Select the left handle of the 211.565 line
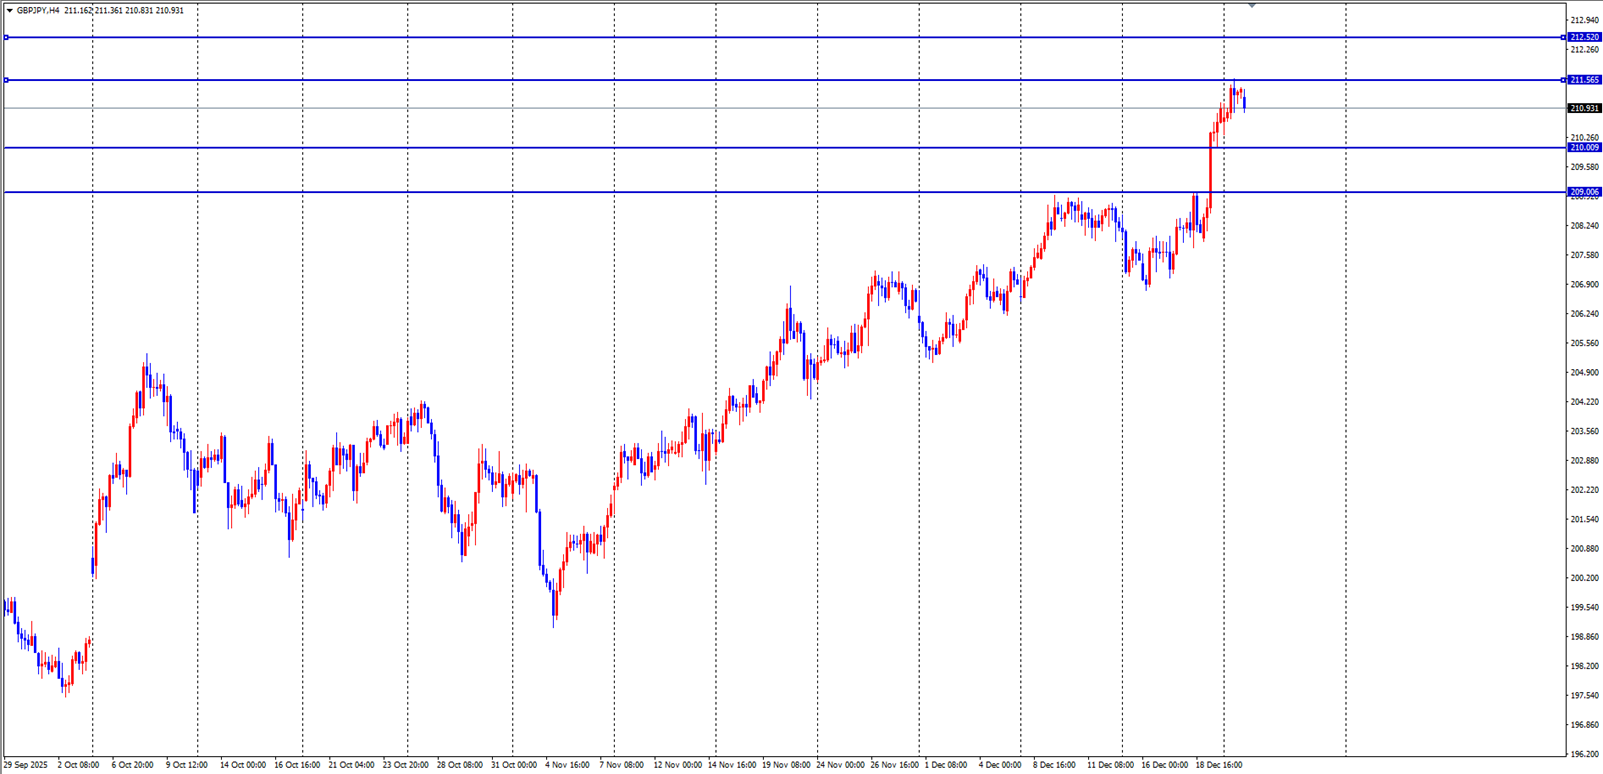The height and width of the screenshot is (774, 1603). click(6, 80)
